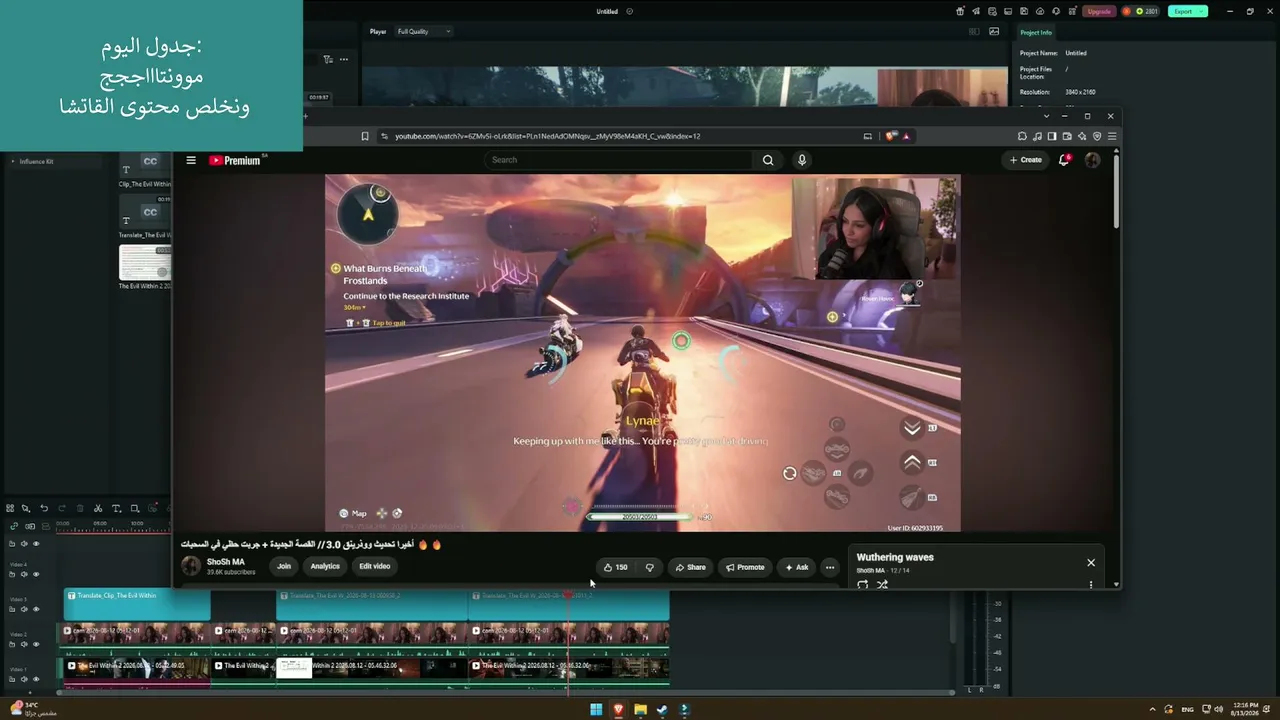The height and width of the screenshot is (720, 1280).
Task: Mute the Video 4 track audio
Action: tap(24, 574)
